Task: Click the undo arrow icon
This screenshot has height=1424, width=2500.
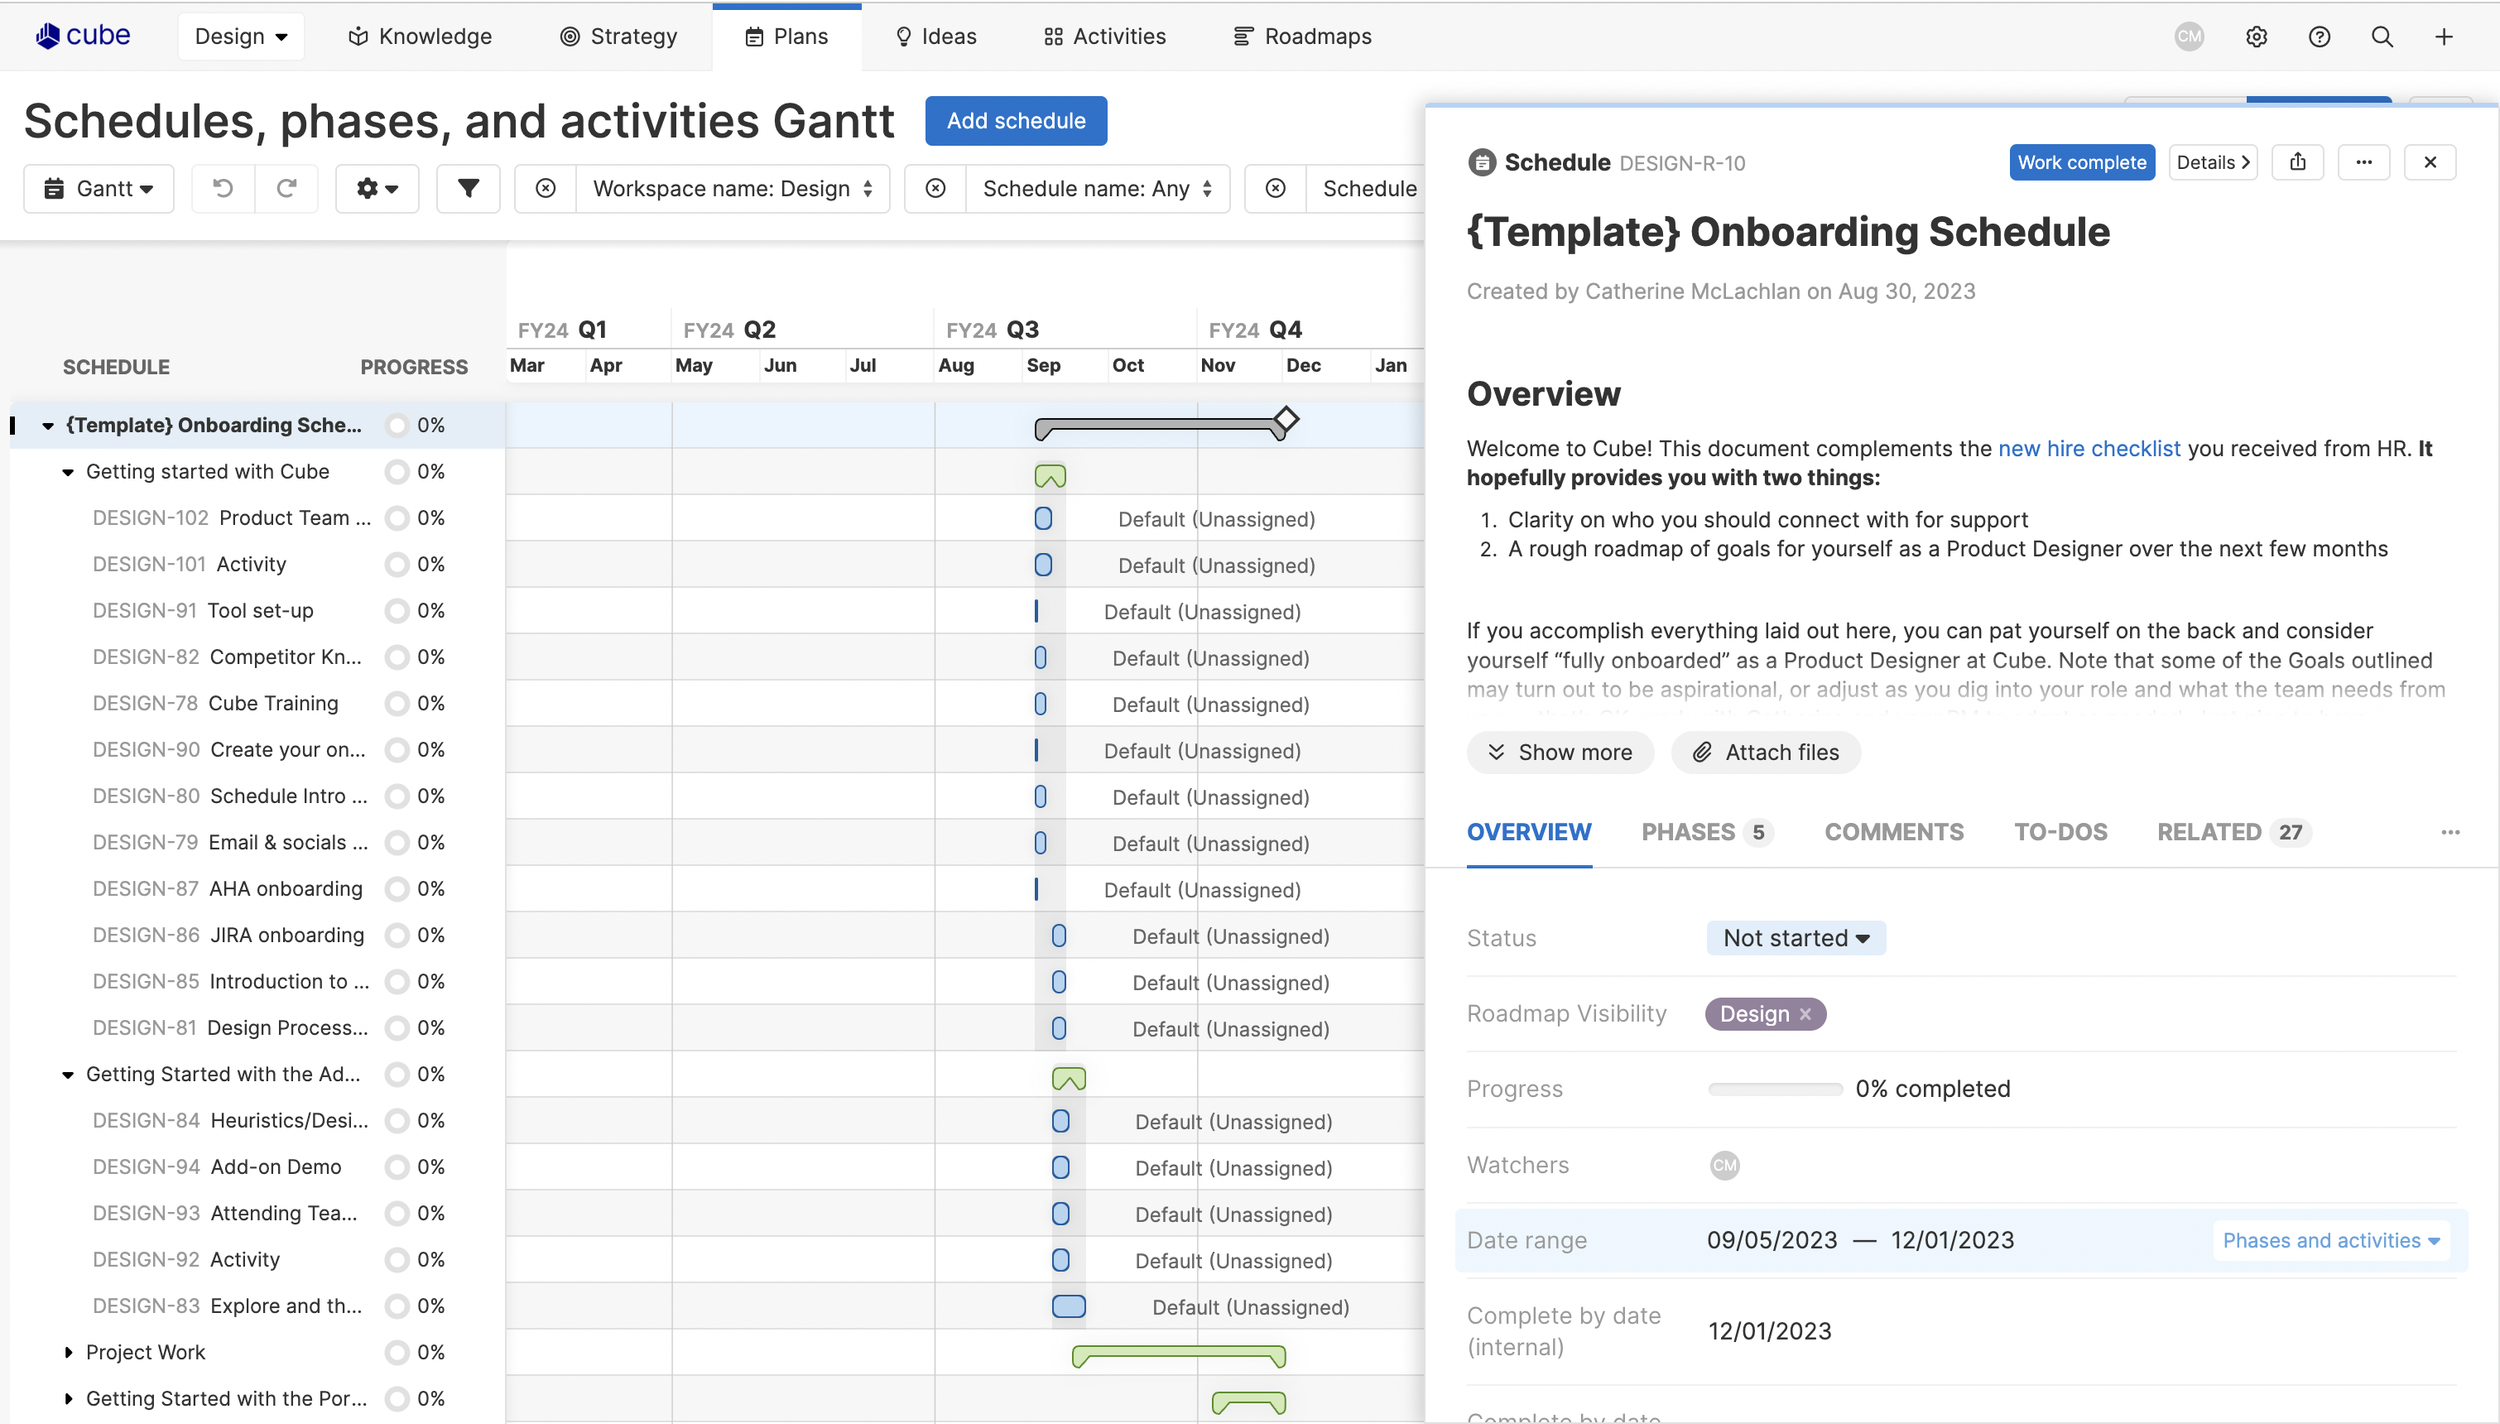Action: [x=223, y=188]
